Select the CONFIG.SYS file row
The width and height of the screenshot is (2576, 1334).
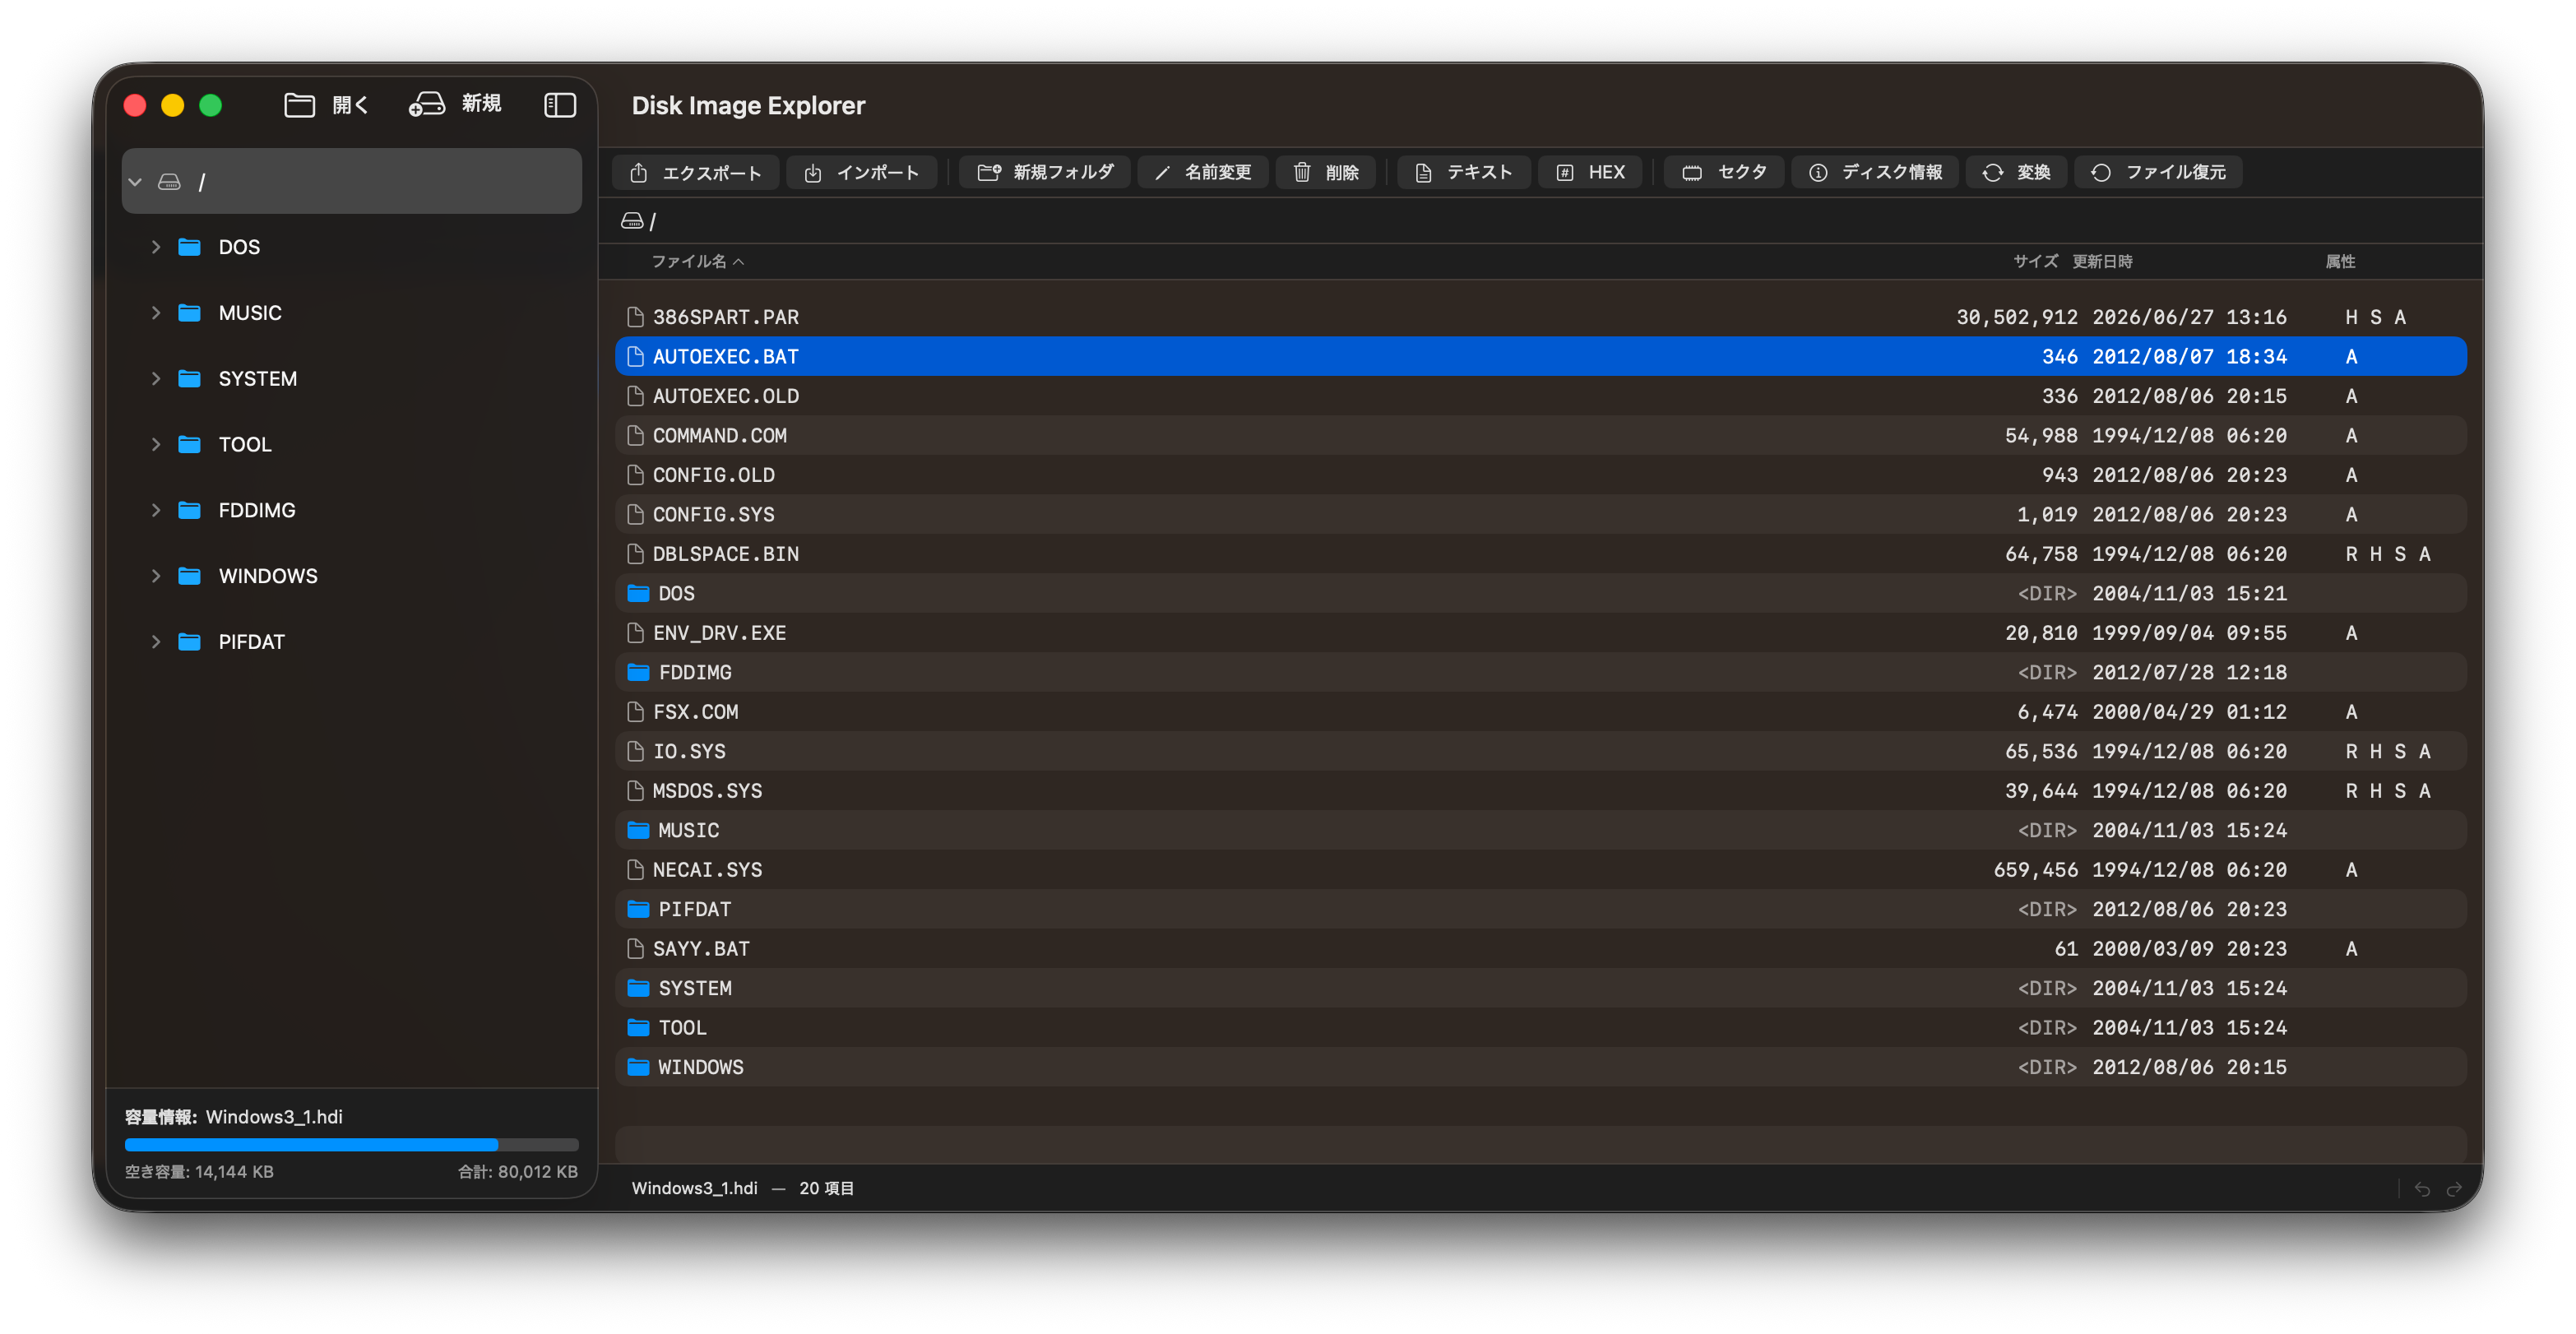[1540, 514]
